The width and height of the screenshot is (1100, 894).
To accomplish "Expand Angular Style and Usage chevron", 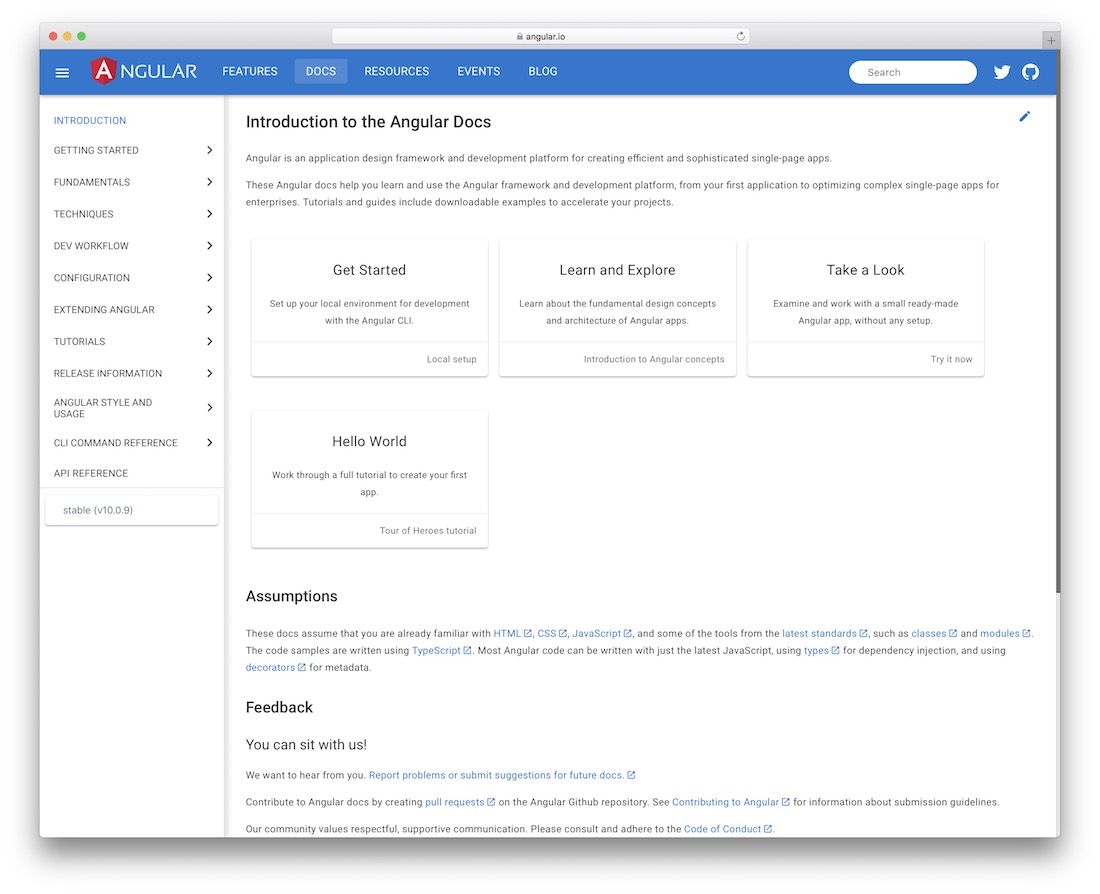I will point(209,408).
